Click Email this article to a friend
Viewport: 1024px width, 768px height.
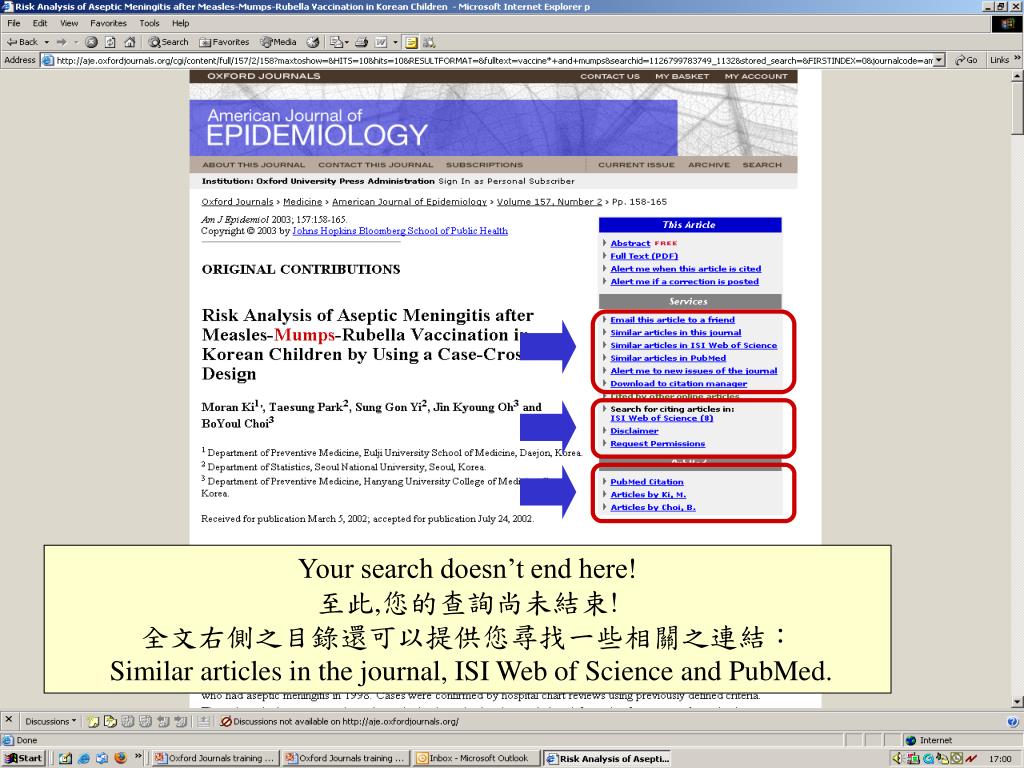(x=672, y=319)
